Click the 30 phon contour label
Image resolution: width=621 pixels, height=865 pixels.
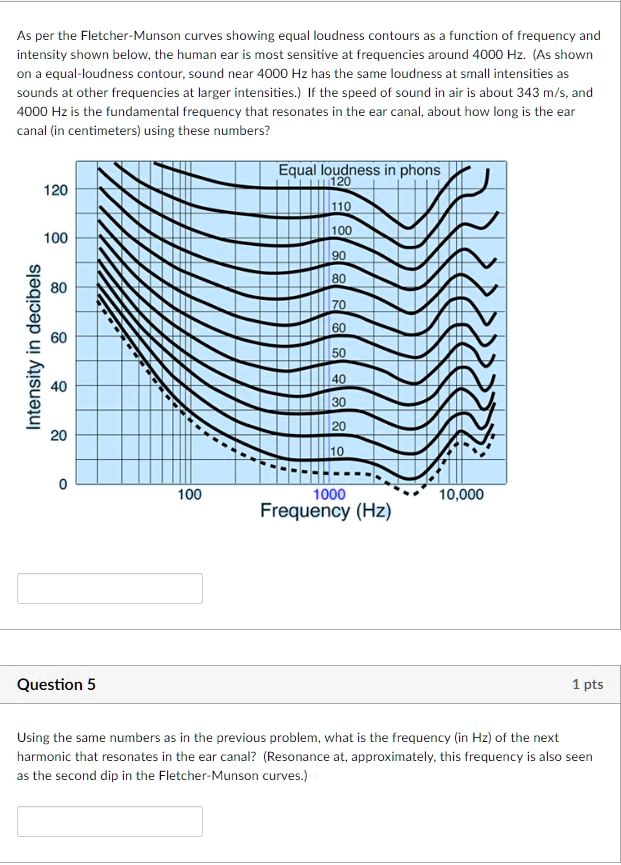pyautogui.click(x=338, y=401)
